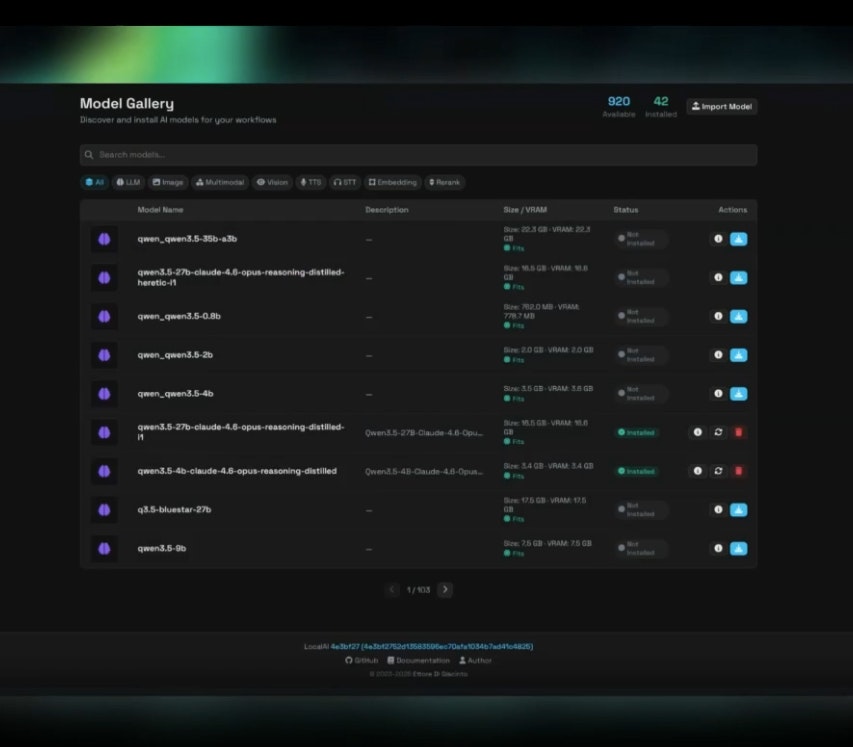The image size is (853, 747).
Task: Filter models by Rerank
Action: click(444, 182)
